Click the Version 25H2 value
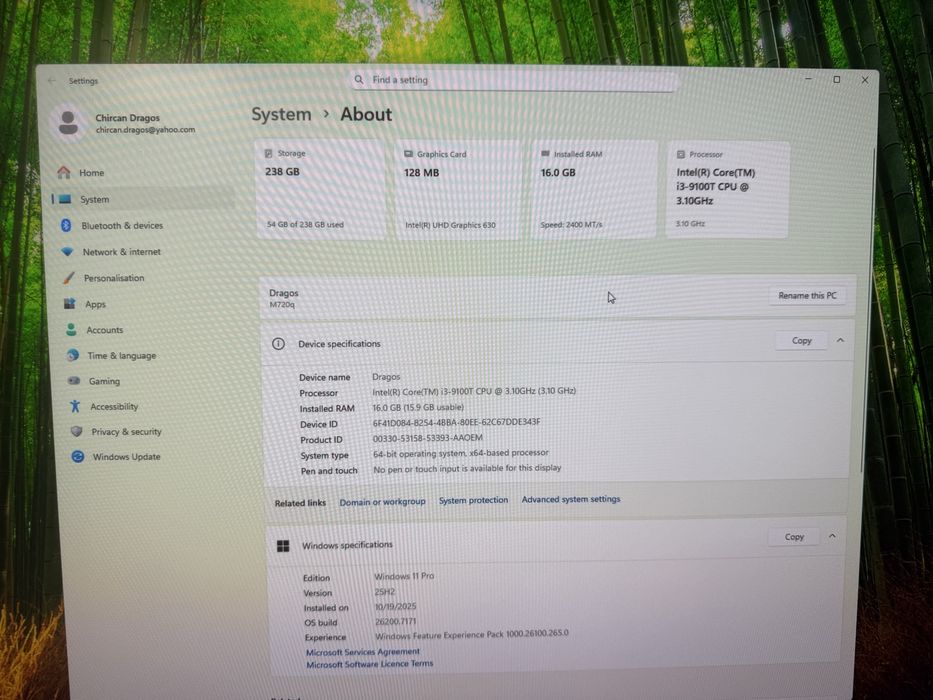Viewport: 933px width, 700px height. tap(384, 592)
